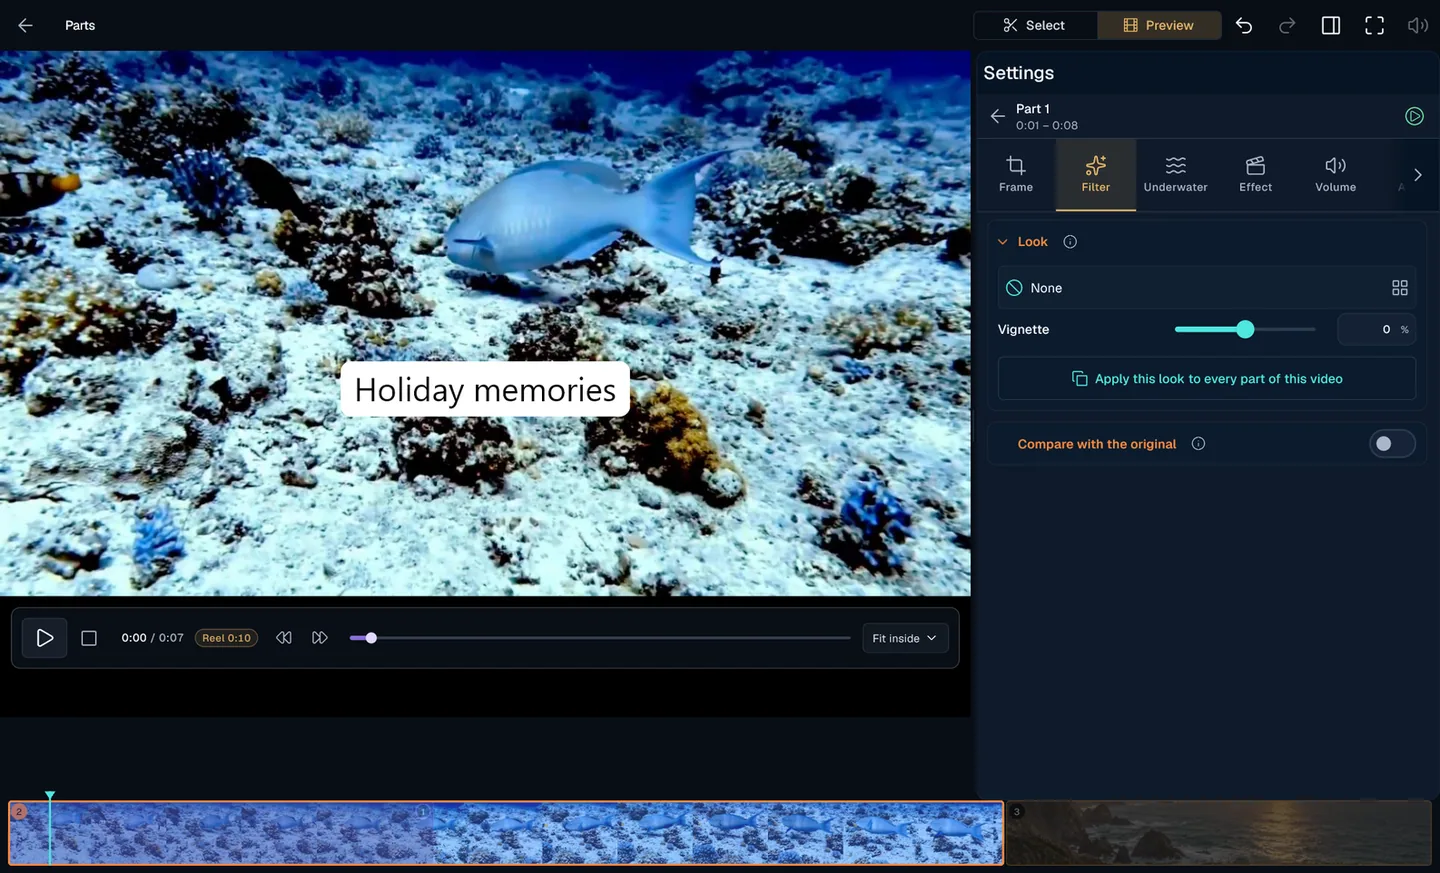Edit the Vignette percentage value field
1440x873 pixels.
click(1376, 329)
